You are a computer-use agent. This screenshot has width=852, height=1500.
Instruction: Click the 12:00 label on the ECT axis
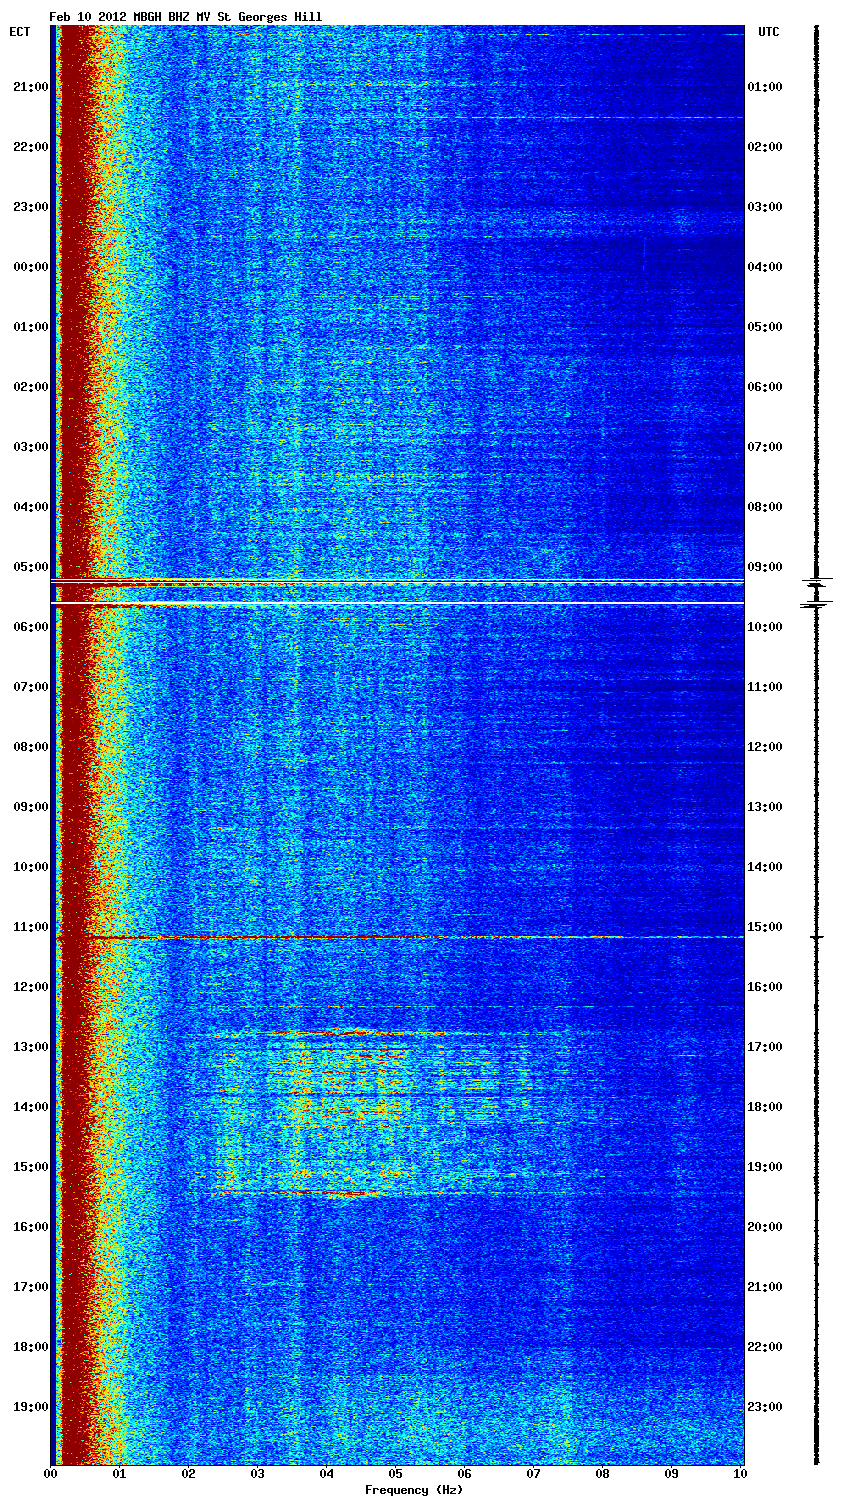click(x=31, y=987)
